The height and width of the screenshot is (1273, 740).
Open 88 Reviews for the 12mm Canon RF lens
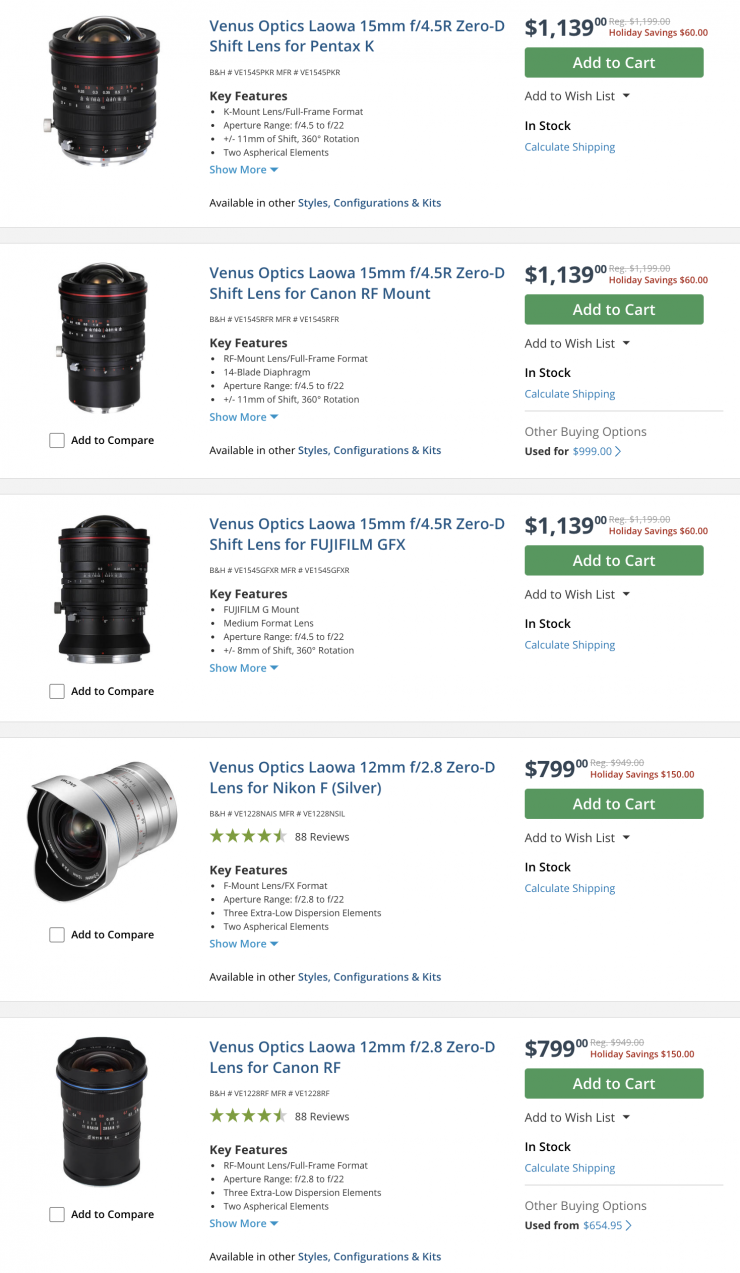click(x=322, y=1117)
